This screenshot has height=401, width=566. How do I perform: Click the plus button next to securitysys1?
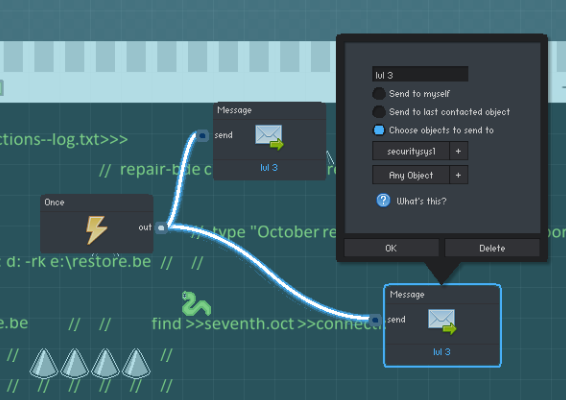(x=458, y=151)
